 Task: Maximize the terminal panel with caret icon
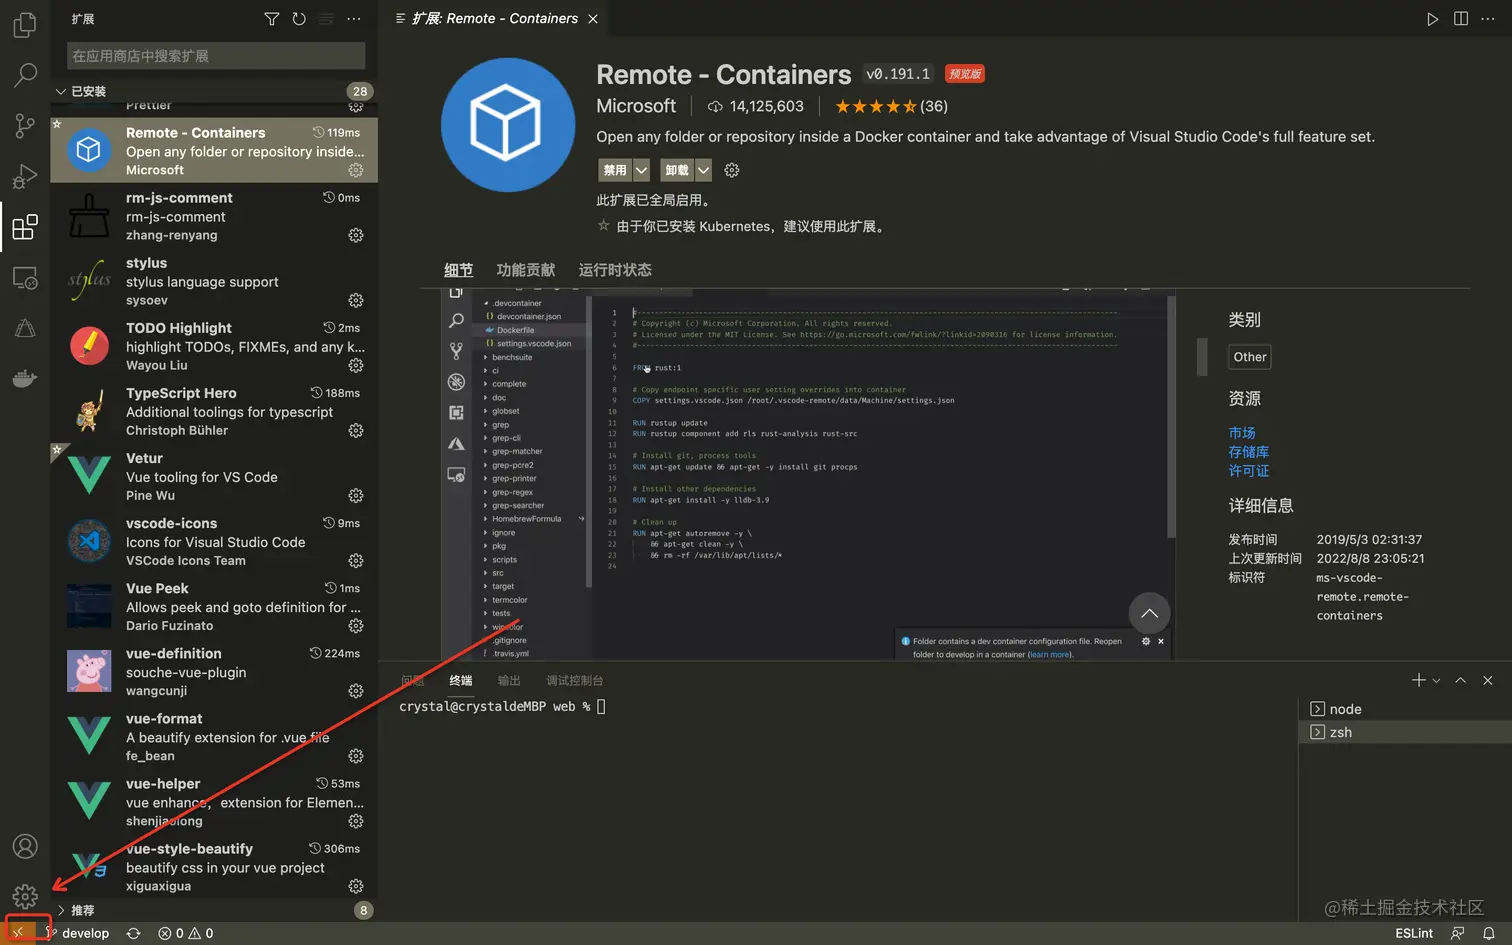[1460, 680]
